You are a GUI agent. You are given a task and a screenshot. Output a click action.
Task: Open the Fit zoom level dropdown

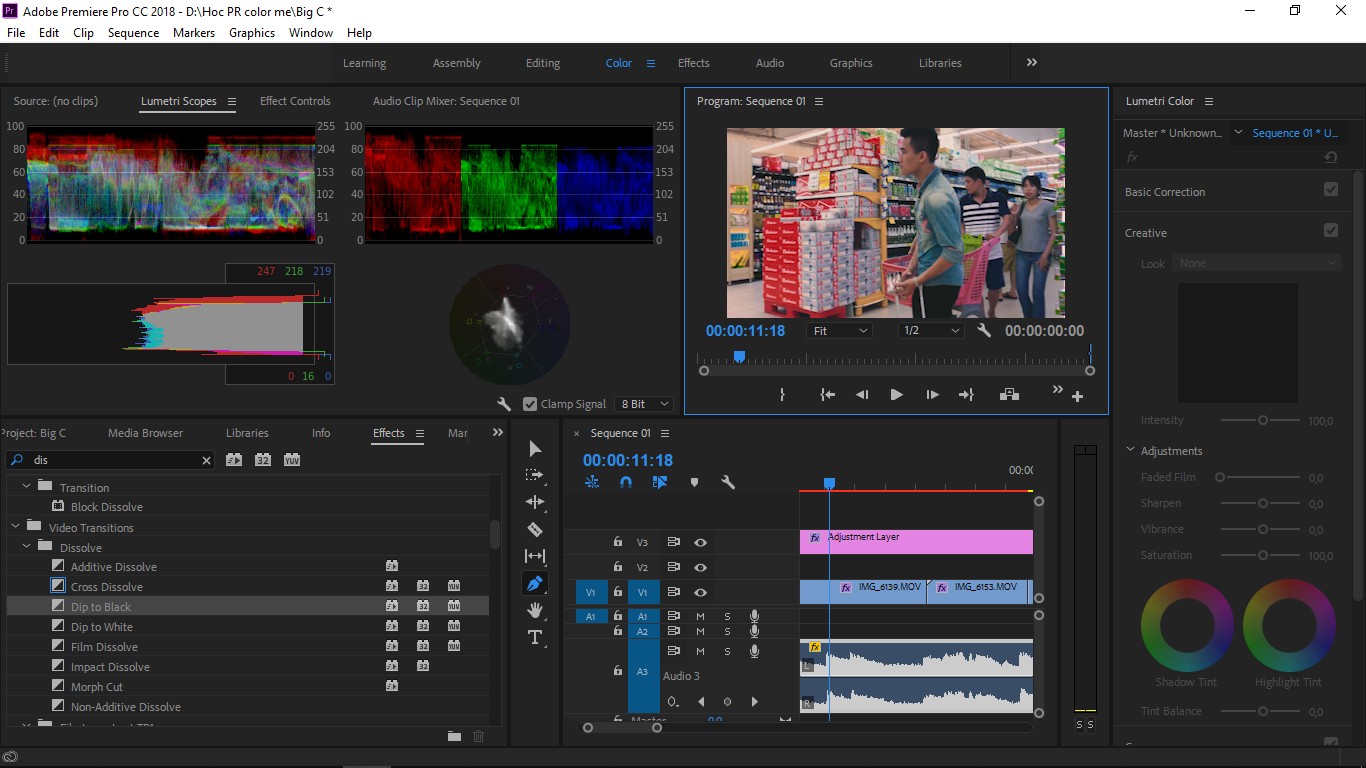[x=839, y=331]
